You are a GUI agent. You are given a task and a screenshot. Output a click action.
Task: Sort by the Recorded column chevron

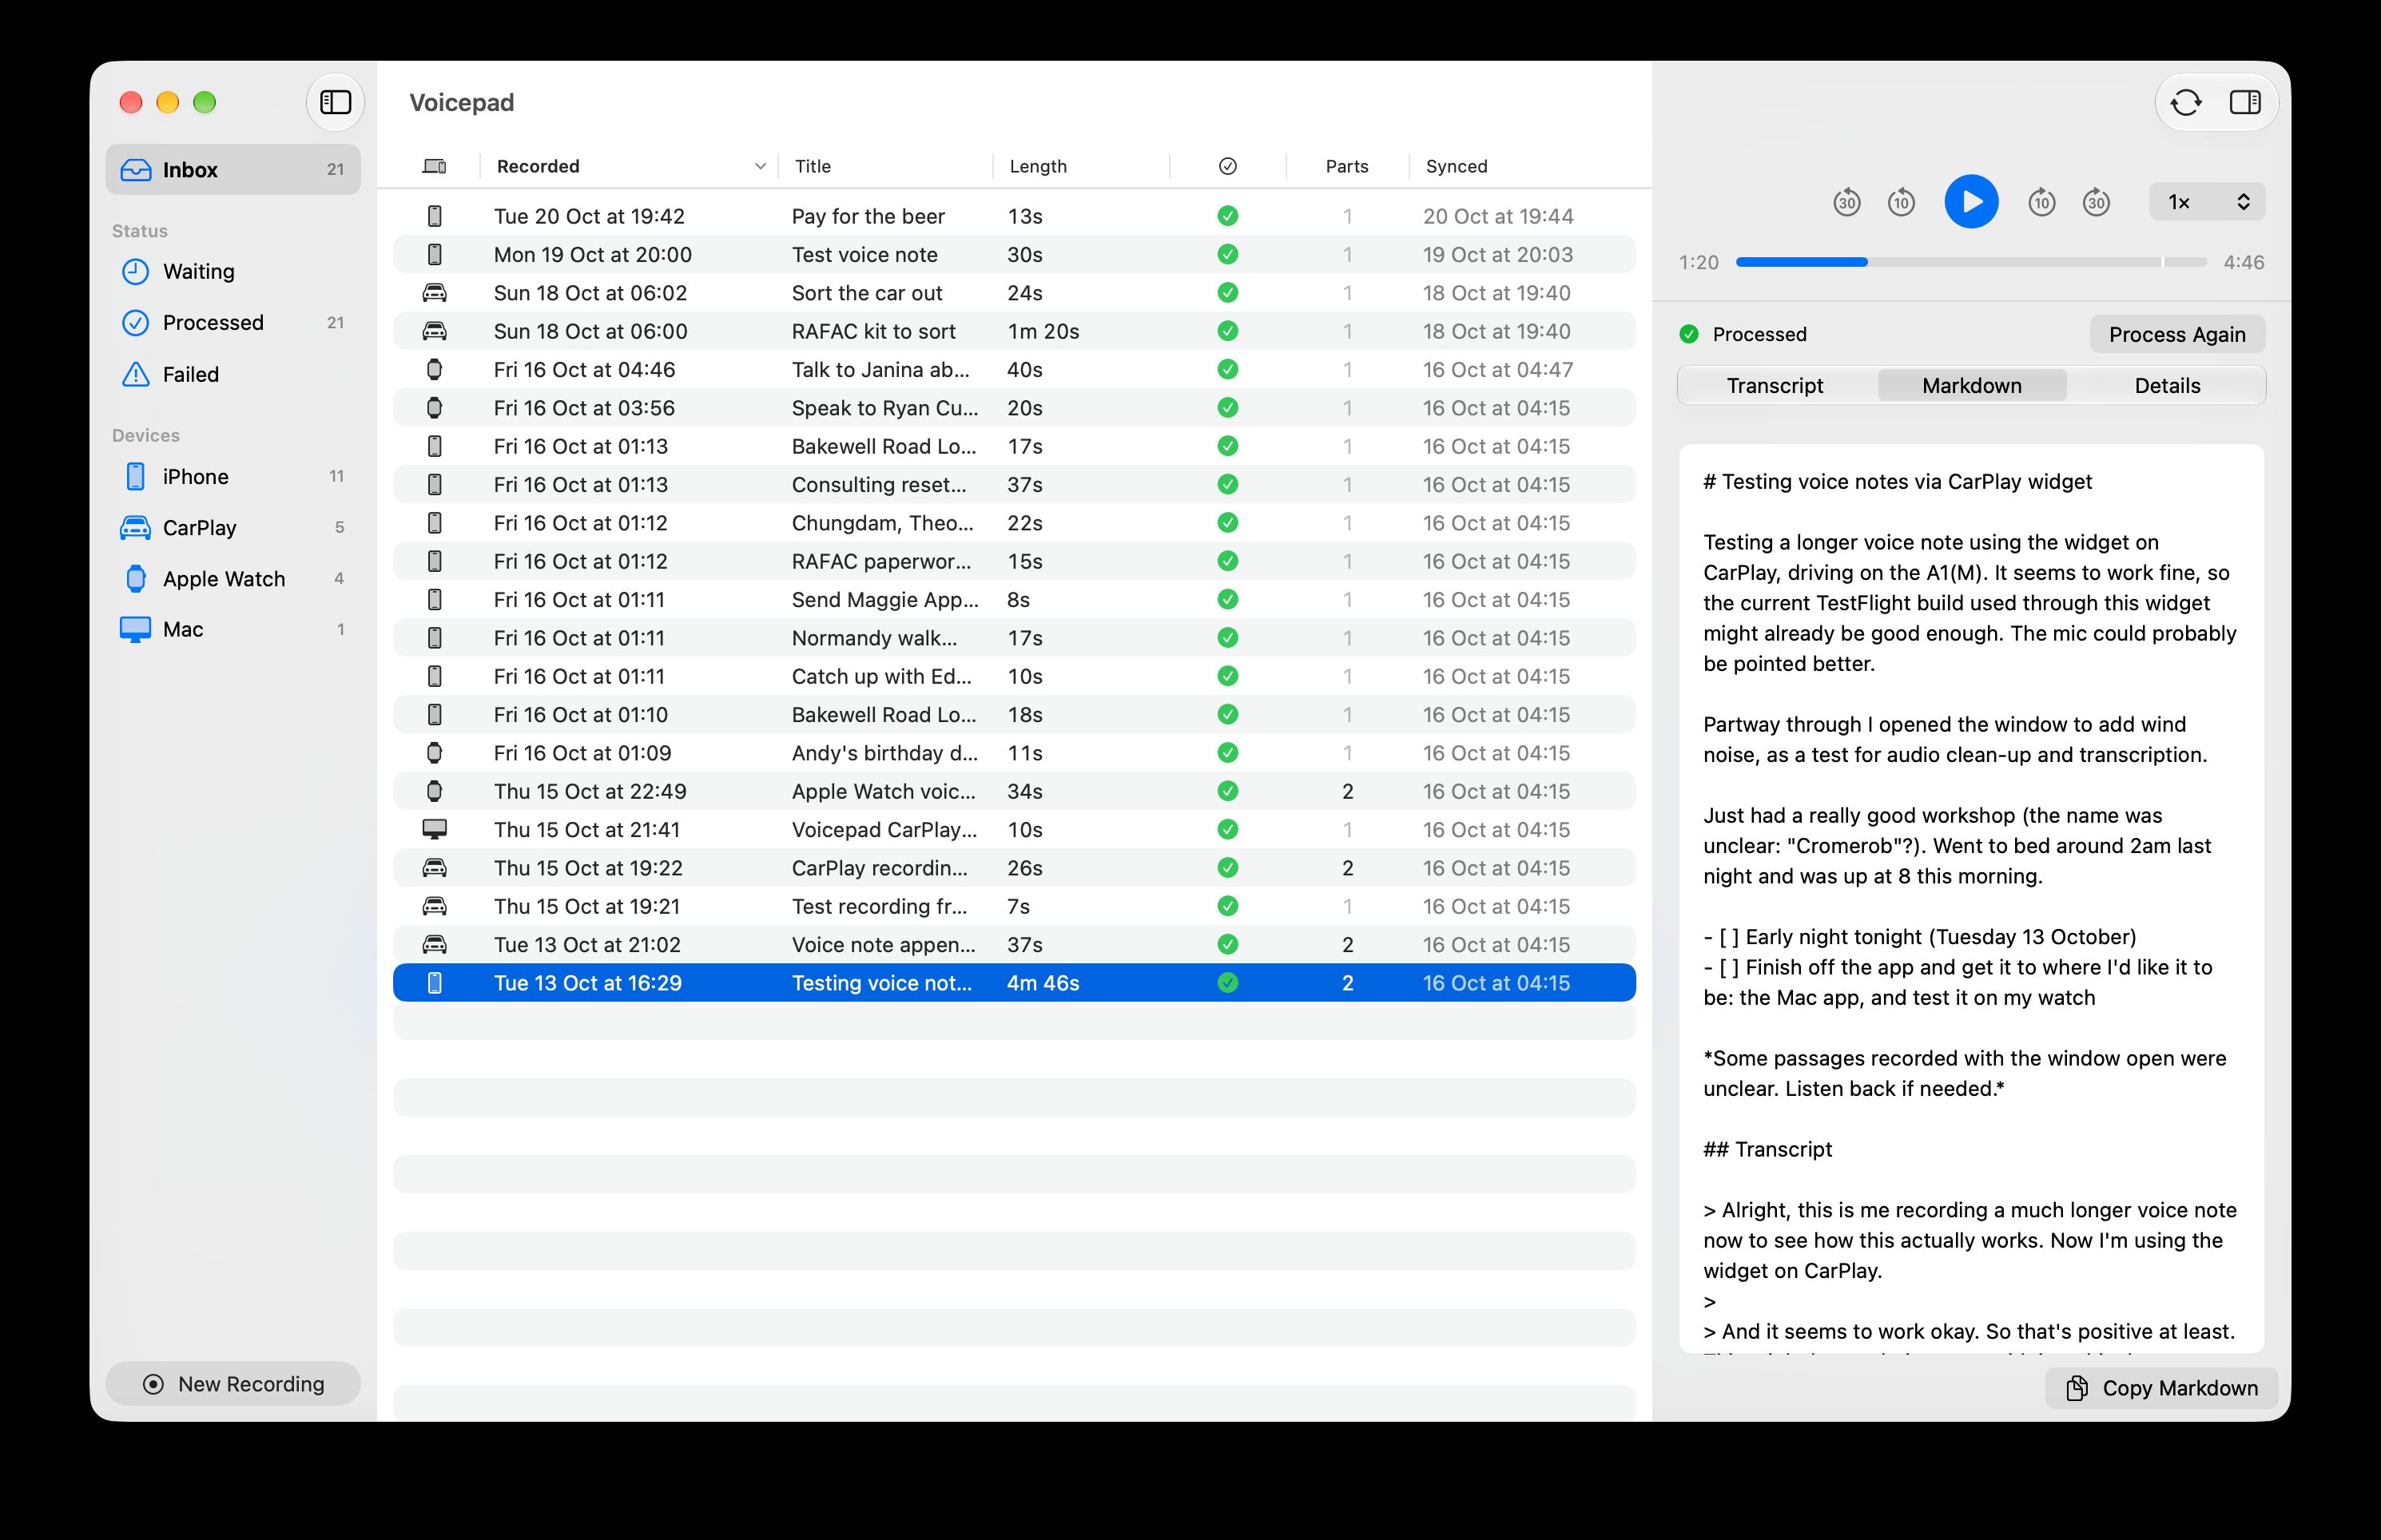760,166
